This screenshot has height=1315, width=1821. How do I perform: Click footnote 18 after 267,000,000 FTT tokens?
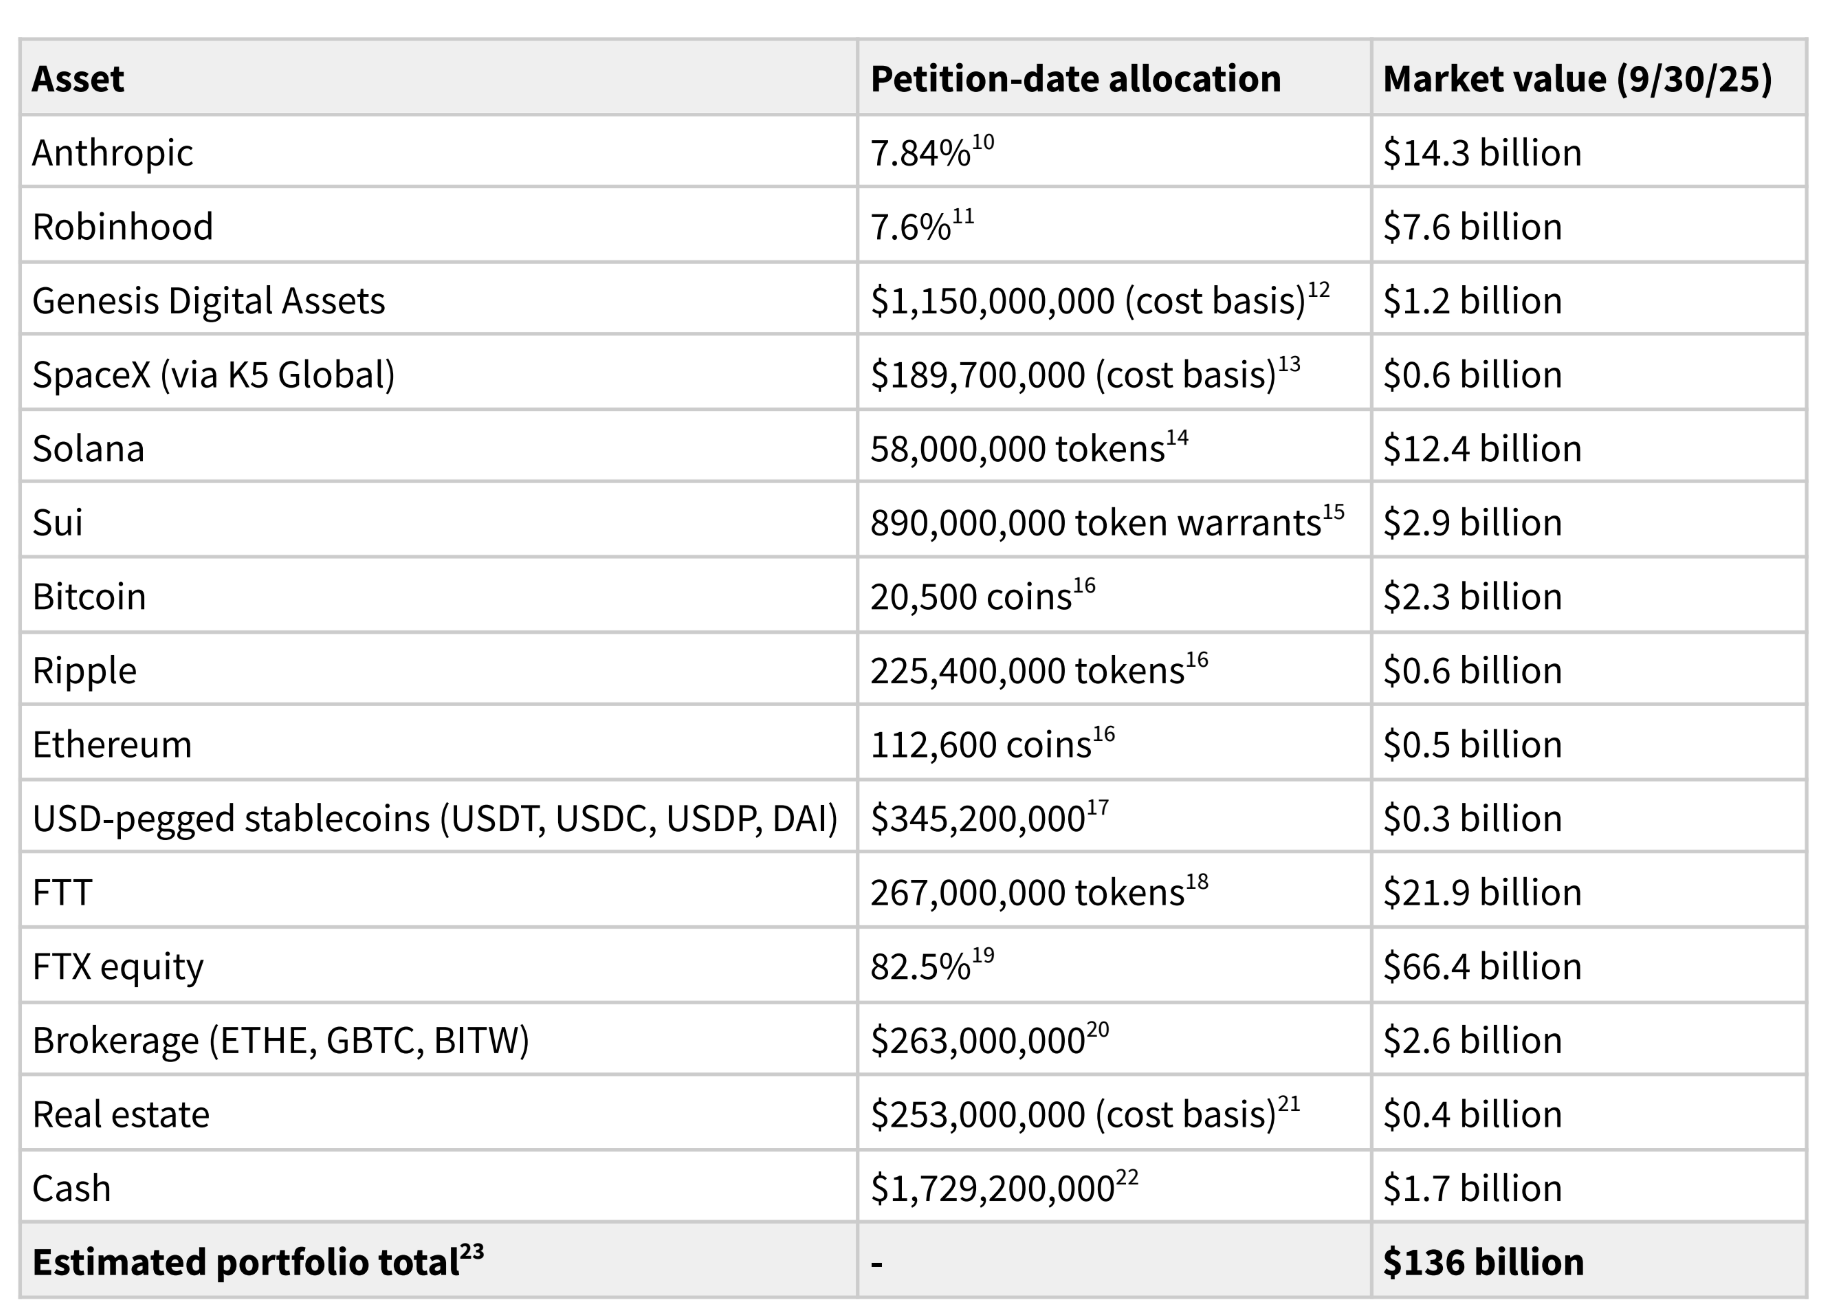pos(1197,882)
